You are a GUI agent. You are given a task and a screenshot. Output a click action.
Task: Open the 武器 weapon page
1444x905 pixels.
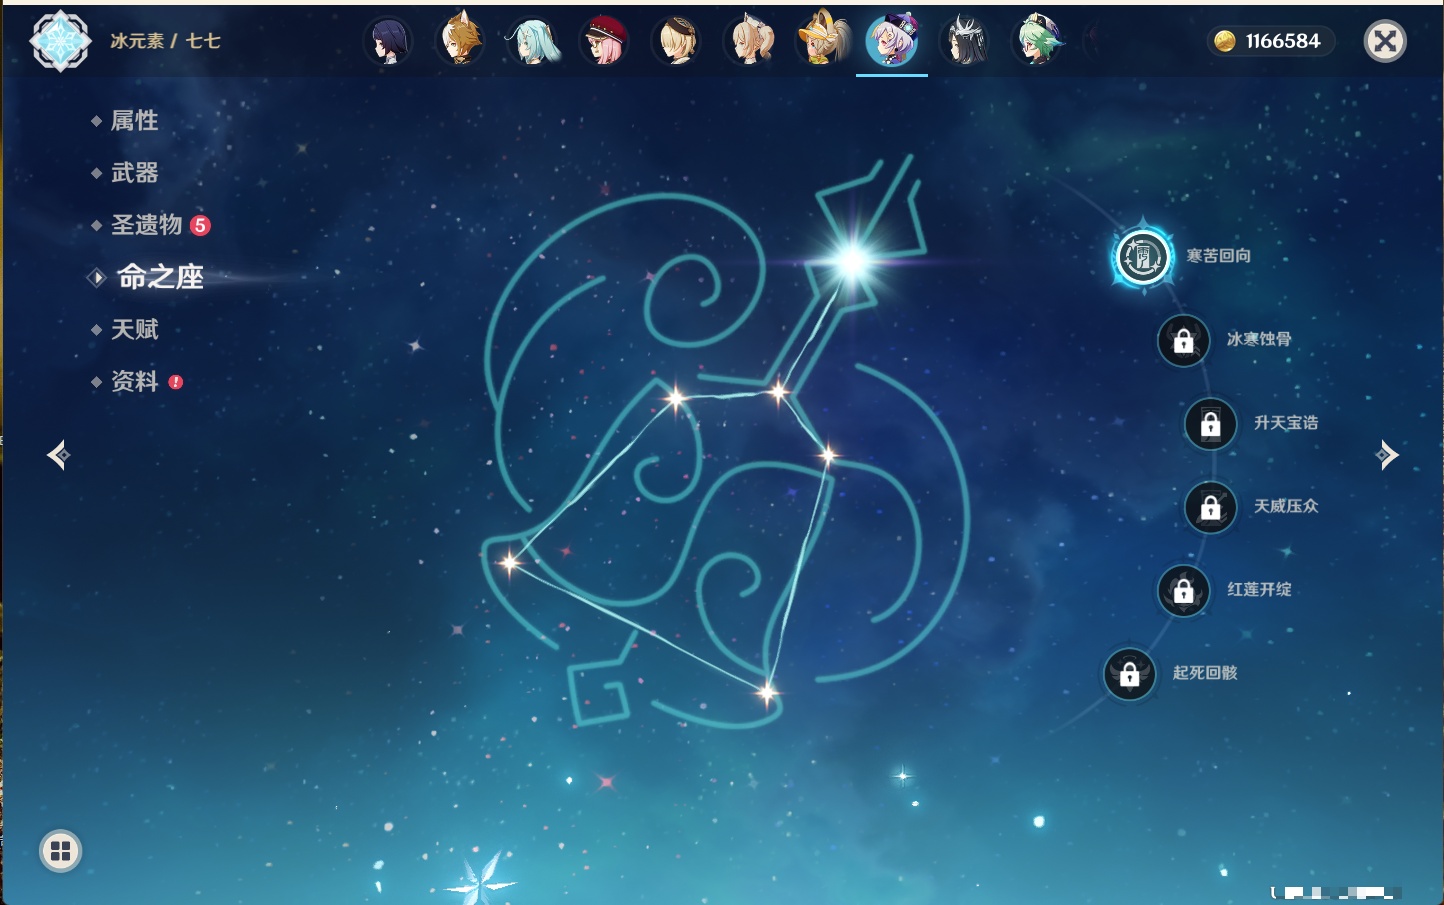coord(134,173)
